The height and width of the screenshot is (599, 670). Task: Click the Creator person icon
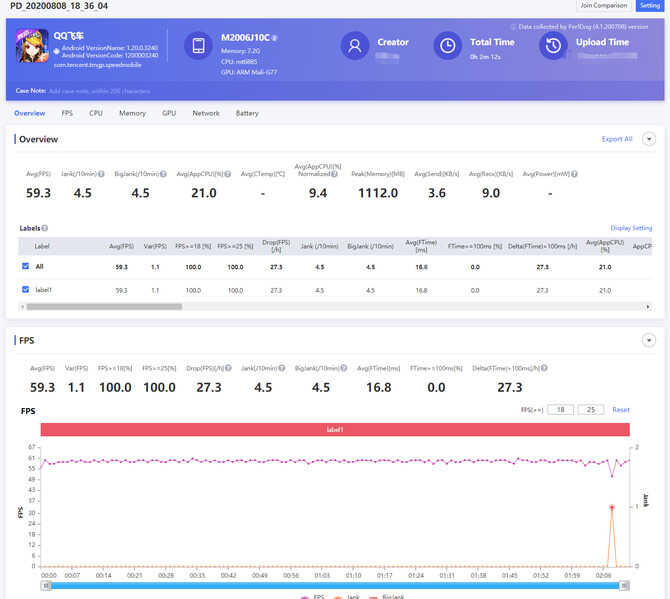coord(355,45)
